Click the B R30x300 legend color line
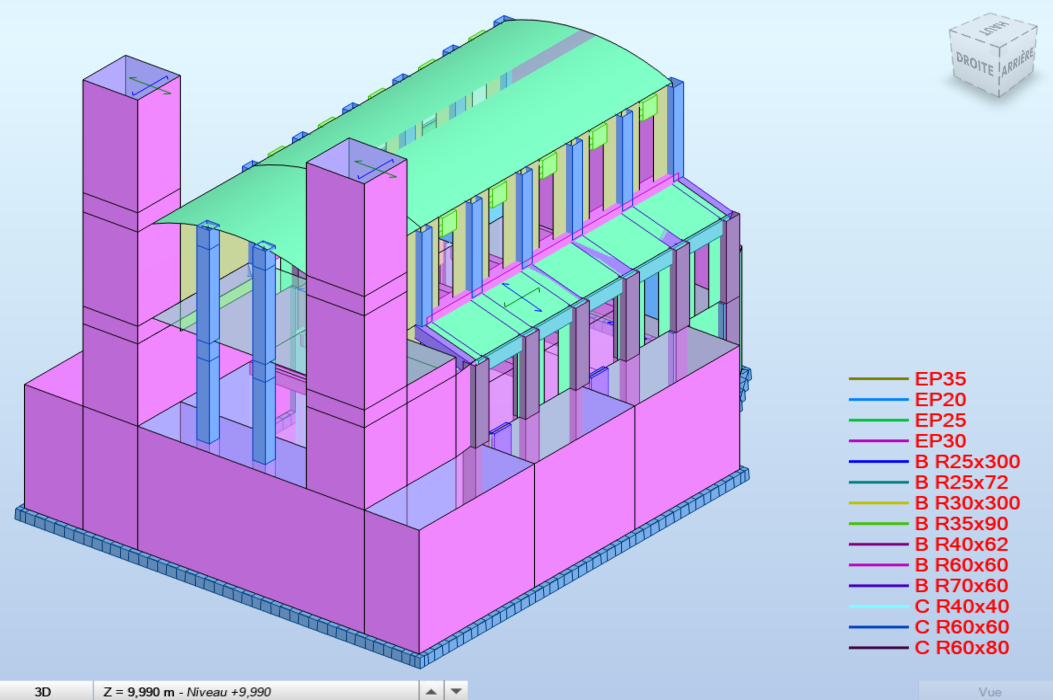This screenshot has width=1053, height=700. [x=878, y=503]
